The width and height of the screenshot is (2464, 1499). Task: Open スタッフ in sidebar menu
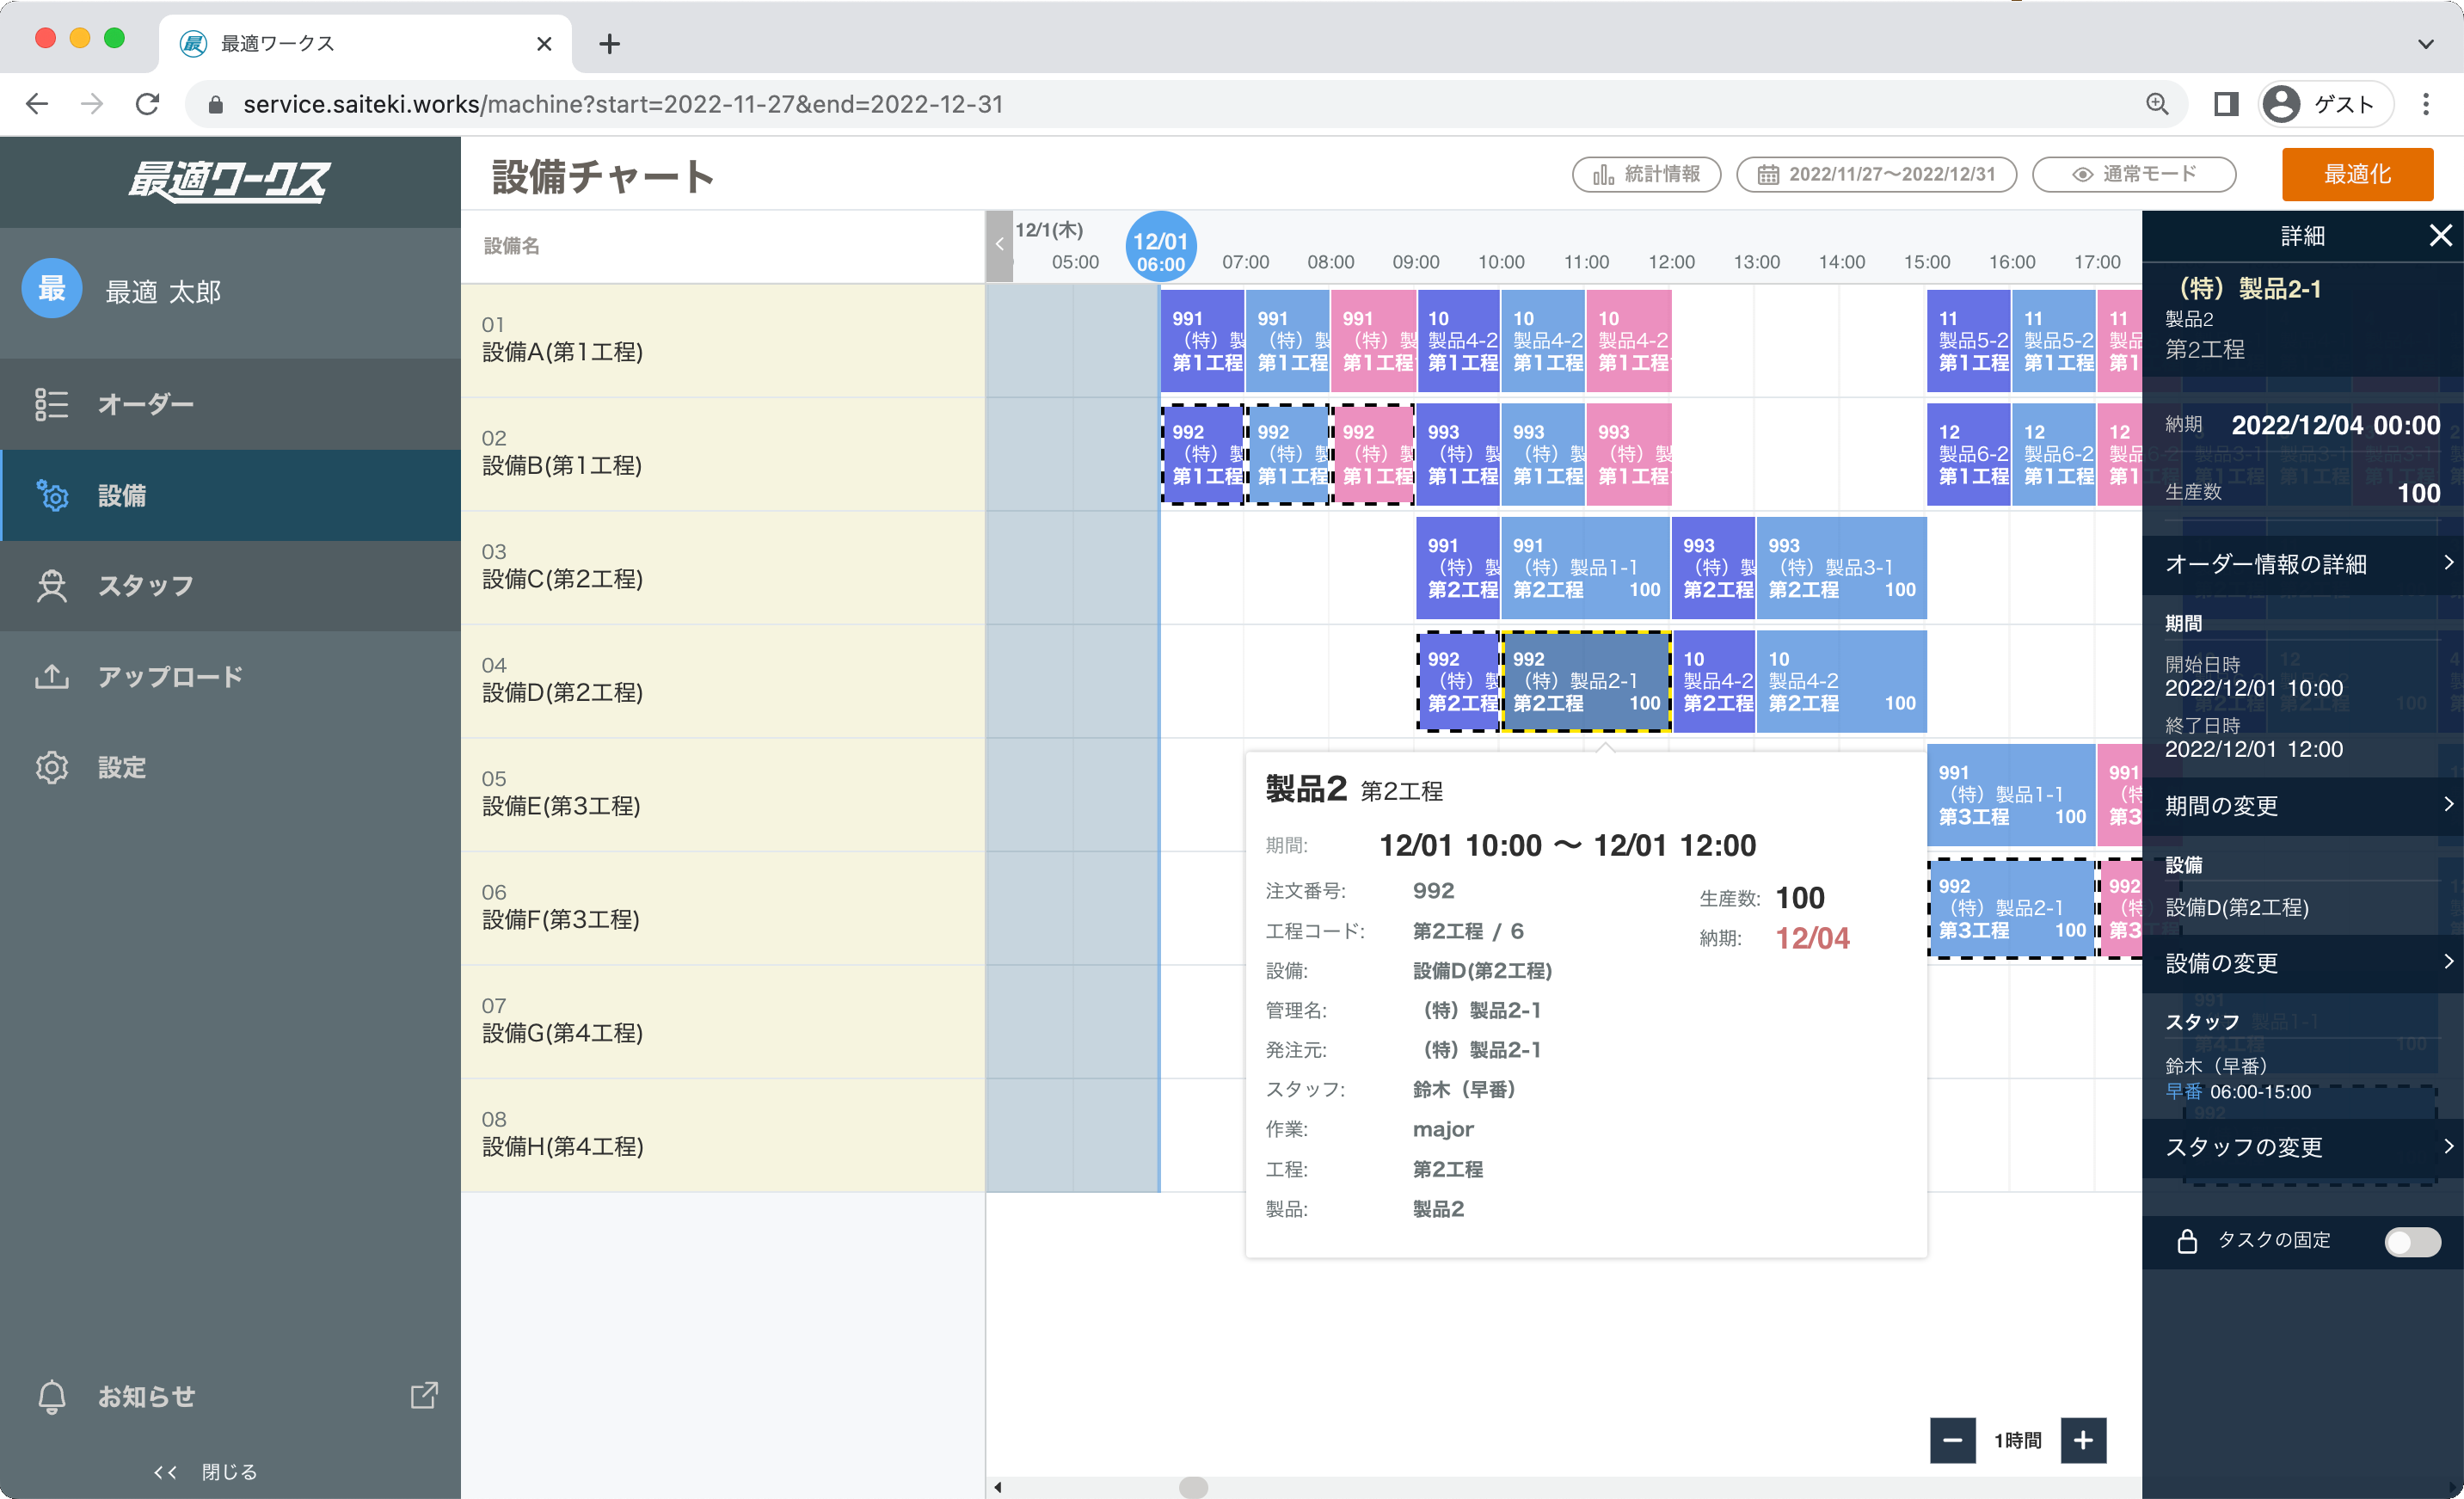point(146,586)
